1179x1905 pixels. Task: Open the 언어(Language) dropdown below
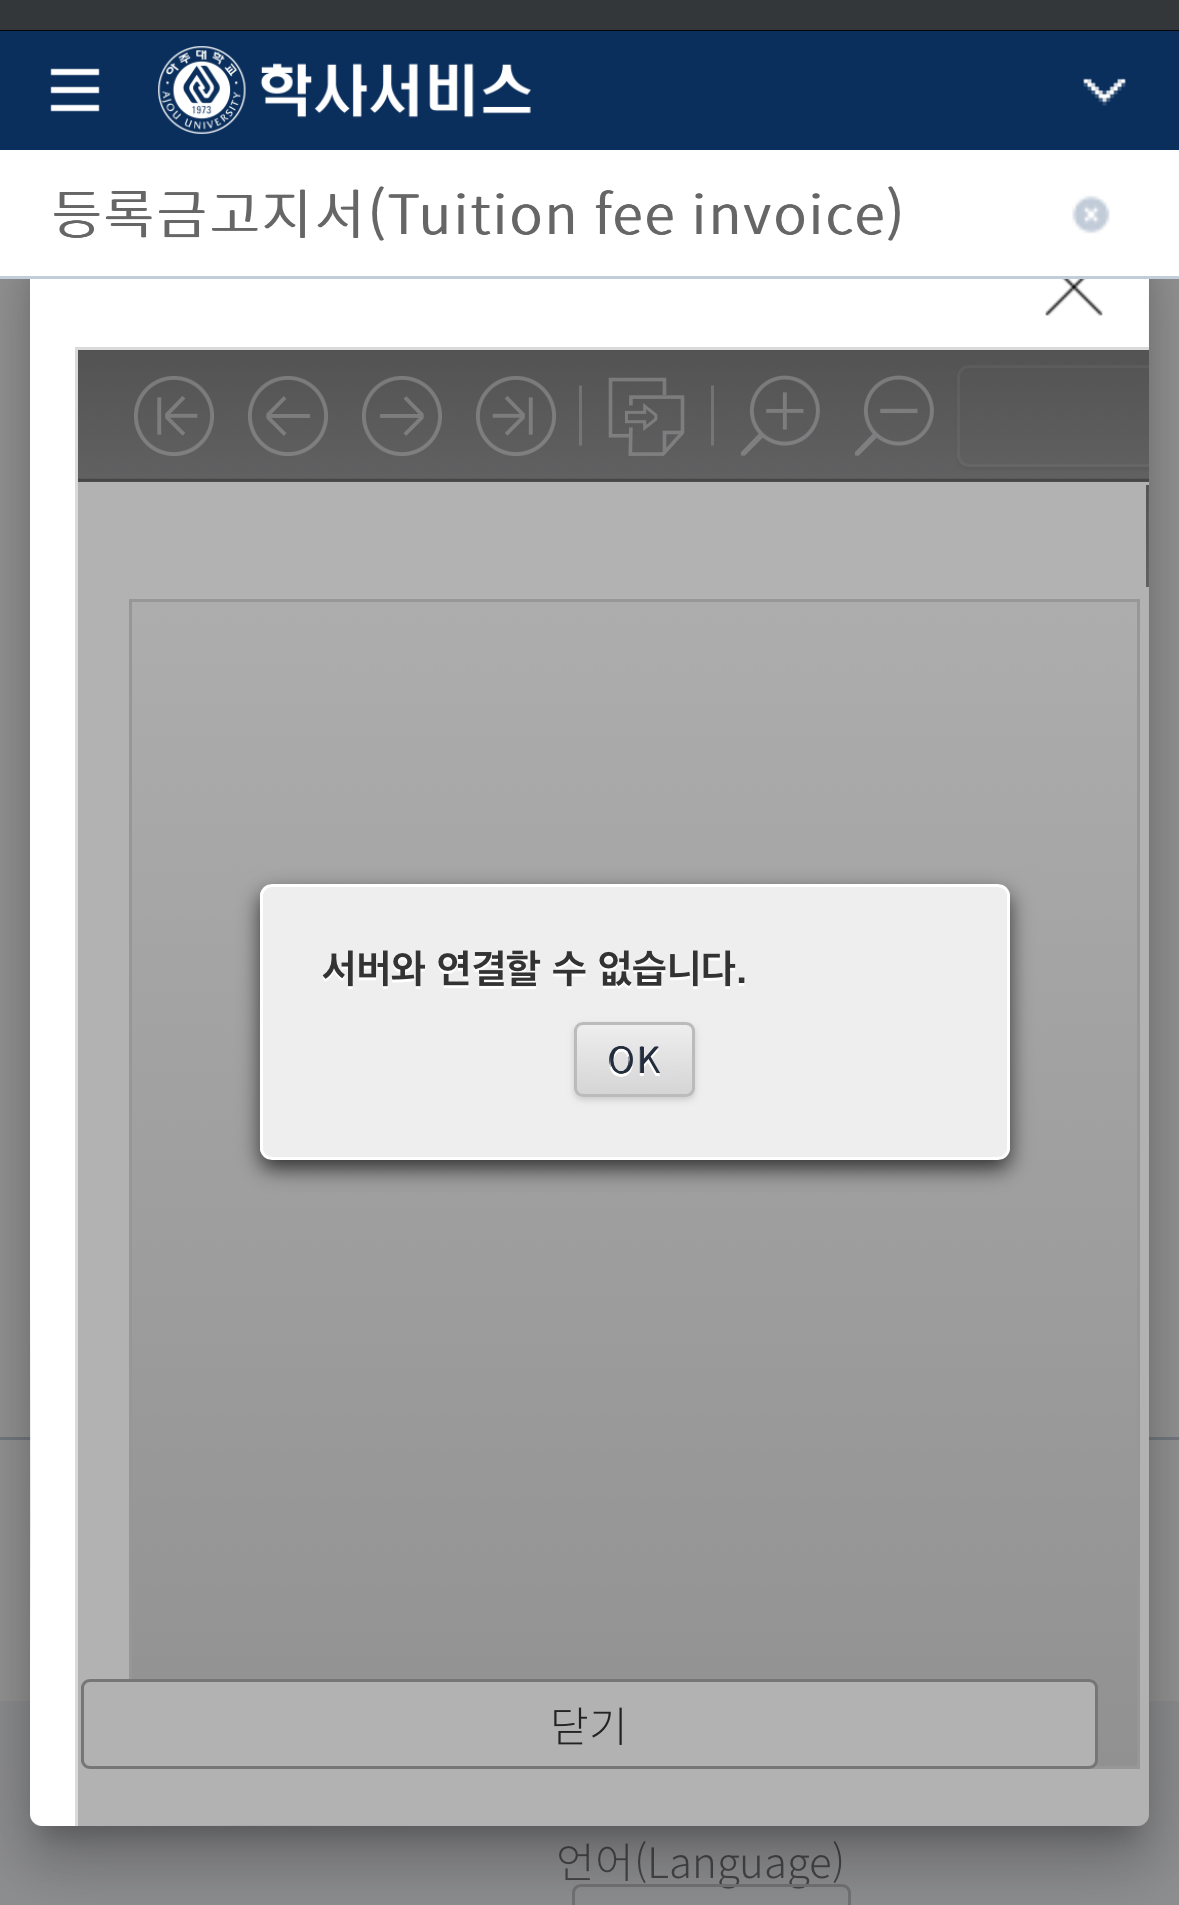(x=711, y=1895)
